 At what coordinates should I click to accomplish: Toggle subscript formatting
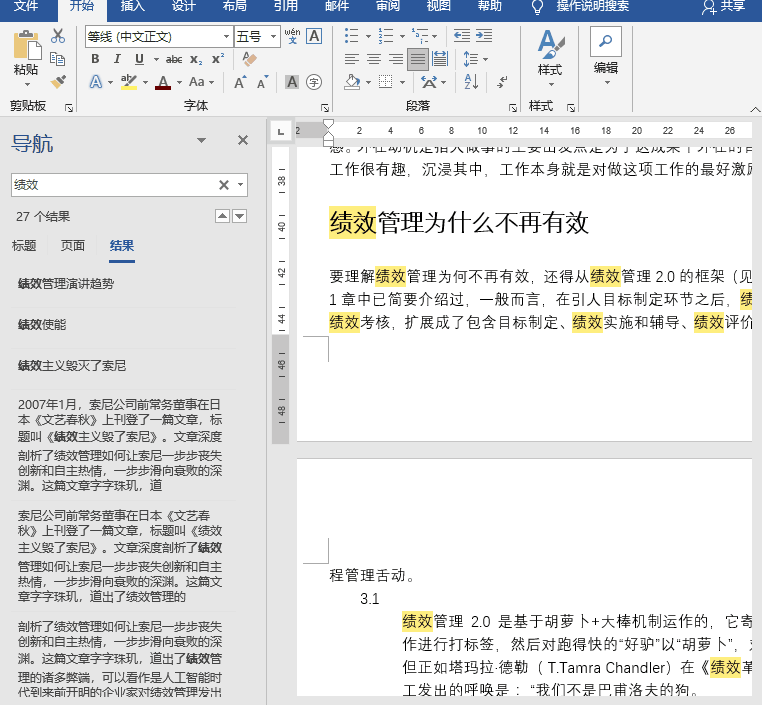pos(196,59)
